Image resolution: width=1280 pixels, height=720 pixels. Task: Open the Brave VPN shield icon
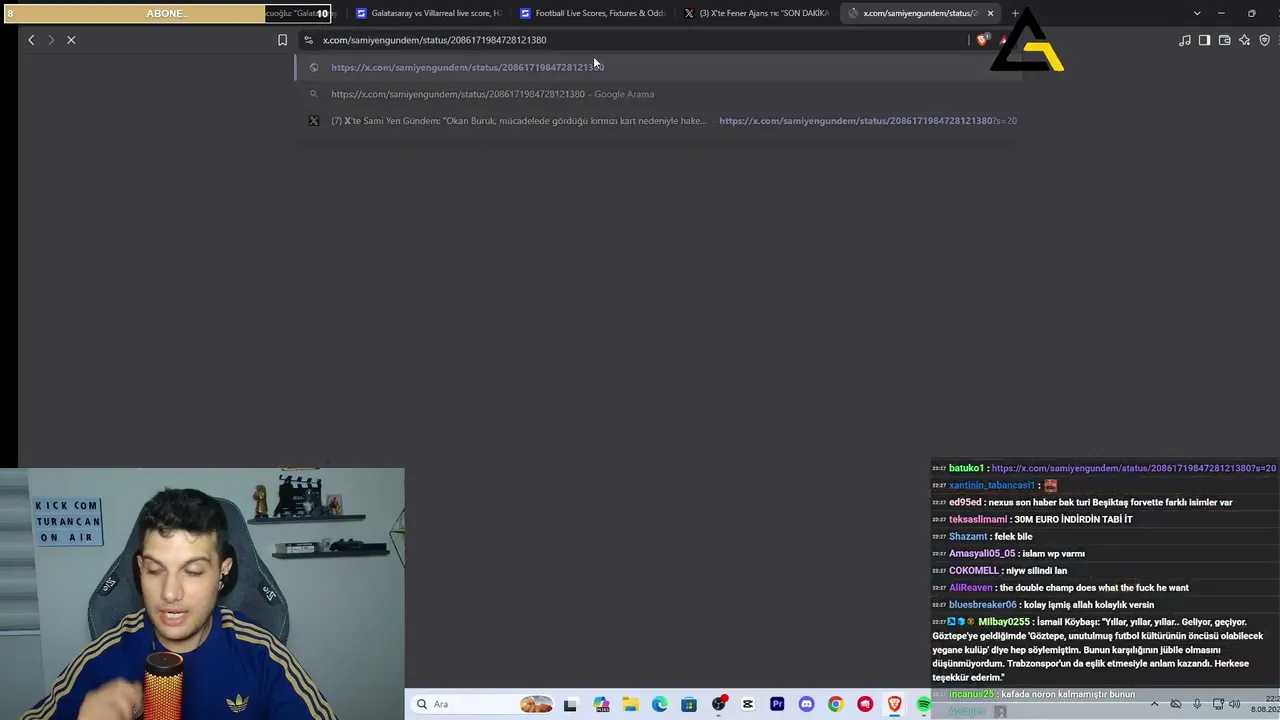click(1264, 40)
